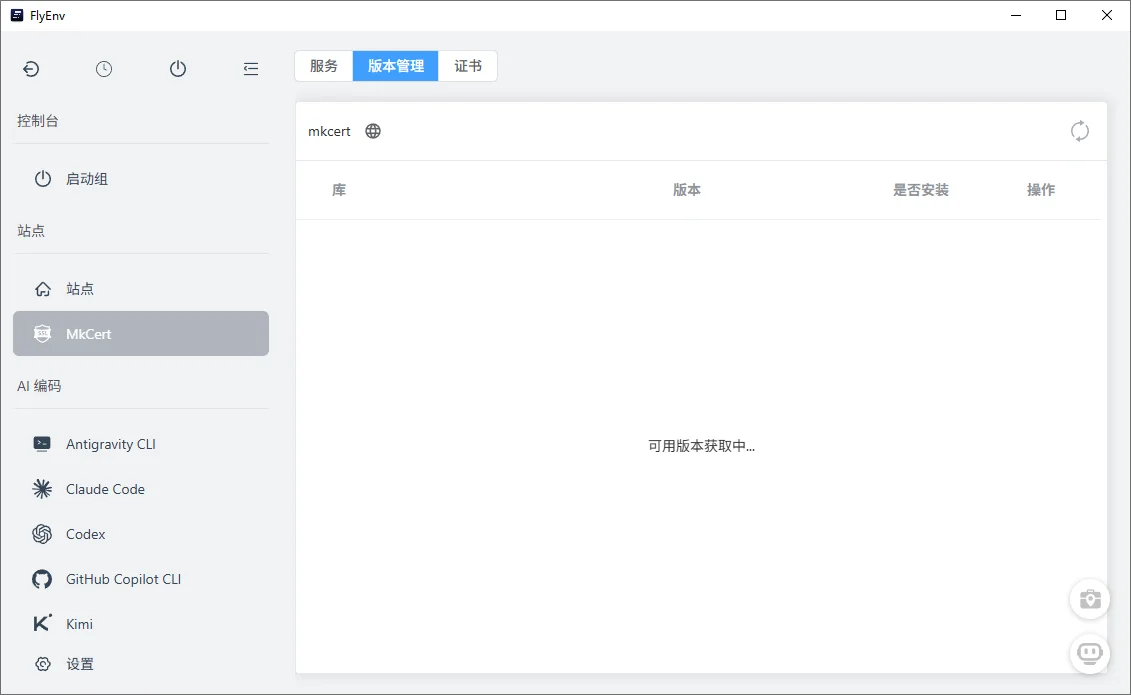Image resolution: width=1131 pixels, height=695 pixels.
Task: Click the home icon beside 站点
Action: pos(43,289)
